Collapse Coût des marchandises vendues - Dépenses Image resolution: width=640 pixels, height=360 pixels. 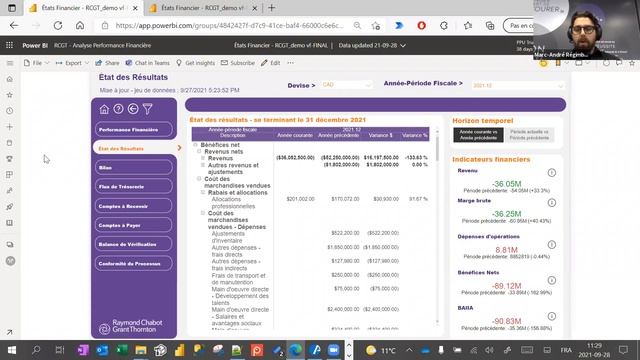pyautogui.click(x=203, y=213)
